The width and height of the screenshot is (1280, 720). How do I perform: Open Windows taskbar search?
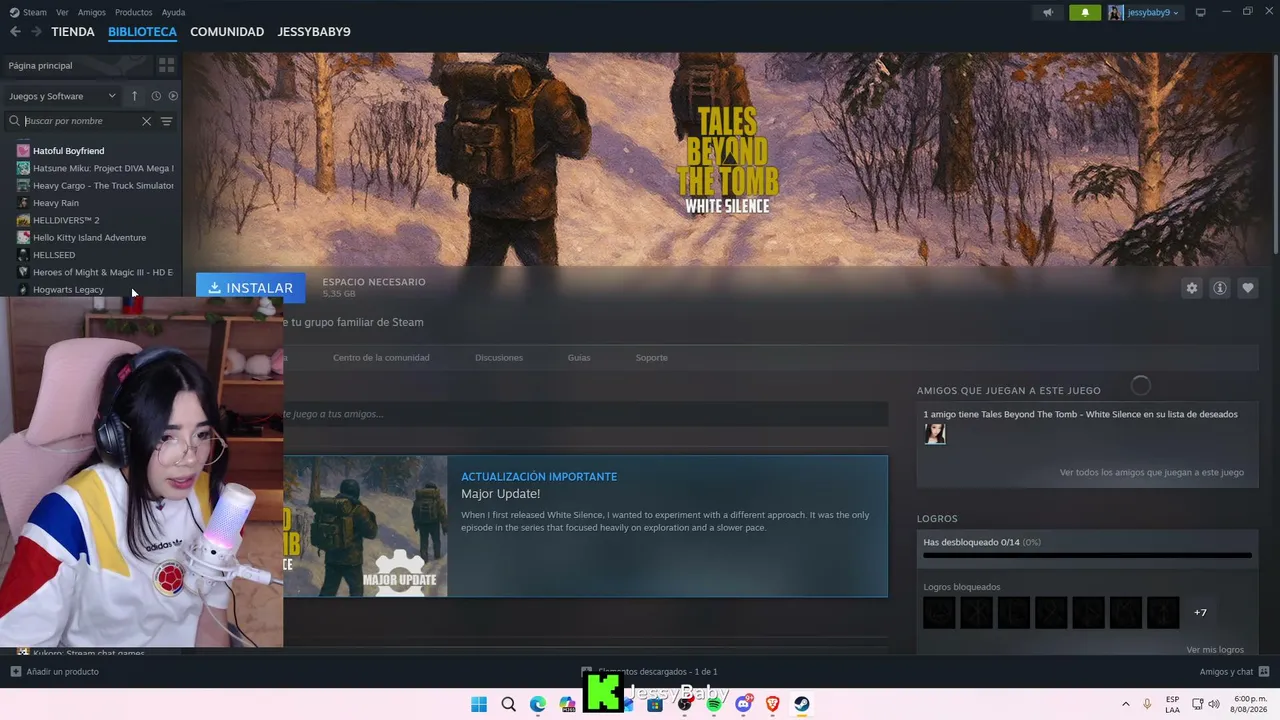point(509,704)
